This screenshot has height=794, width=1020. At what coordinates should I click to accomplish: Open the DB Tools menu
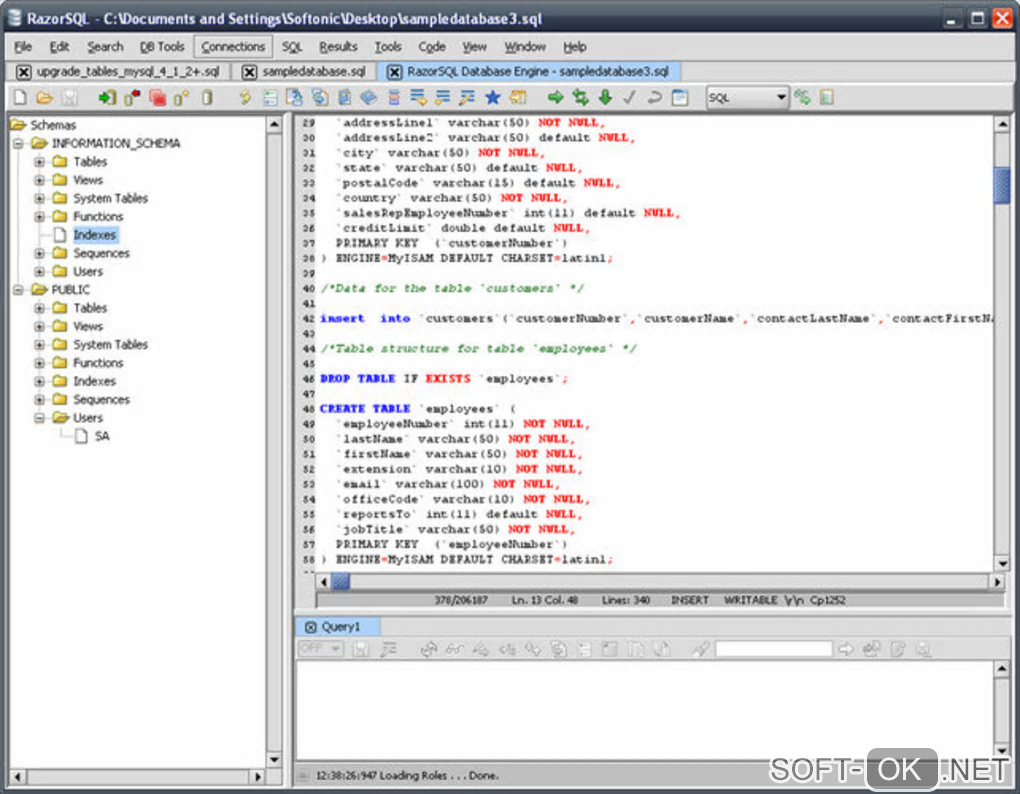point(161,46)
